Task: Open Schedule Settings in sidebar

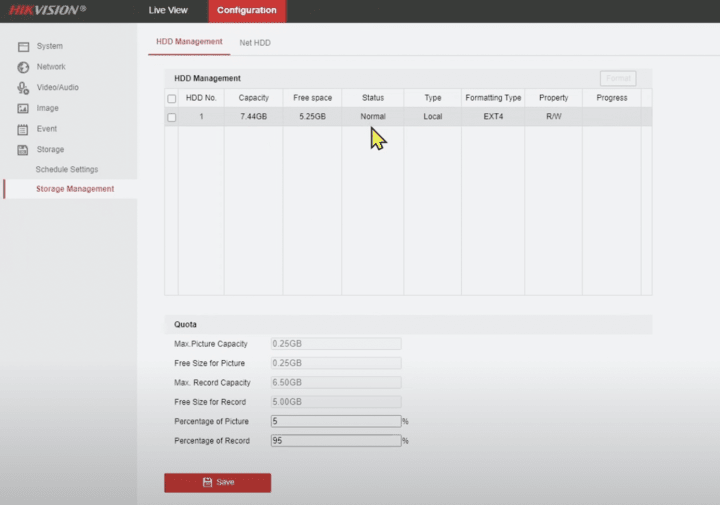Action: [x=67, y=170]
